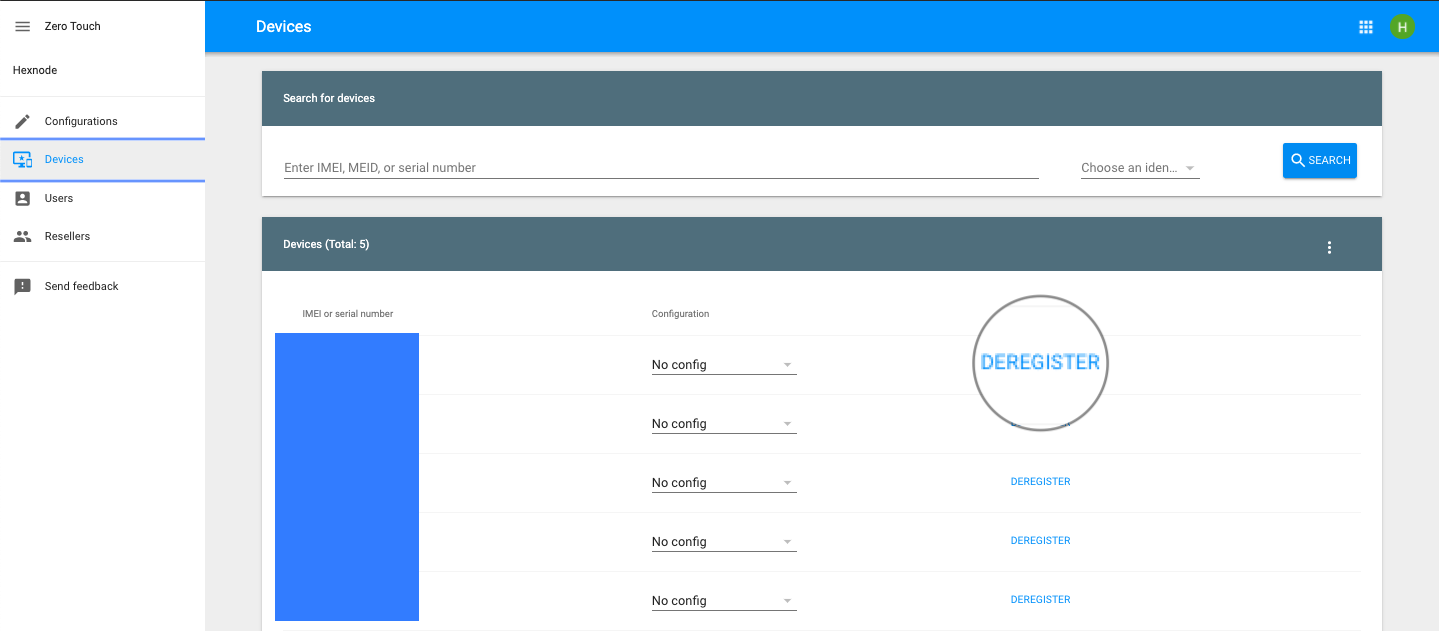Open the last device's No config dropdown
Viewport: 1439px width, 631px height.
coord(723,600)
